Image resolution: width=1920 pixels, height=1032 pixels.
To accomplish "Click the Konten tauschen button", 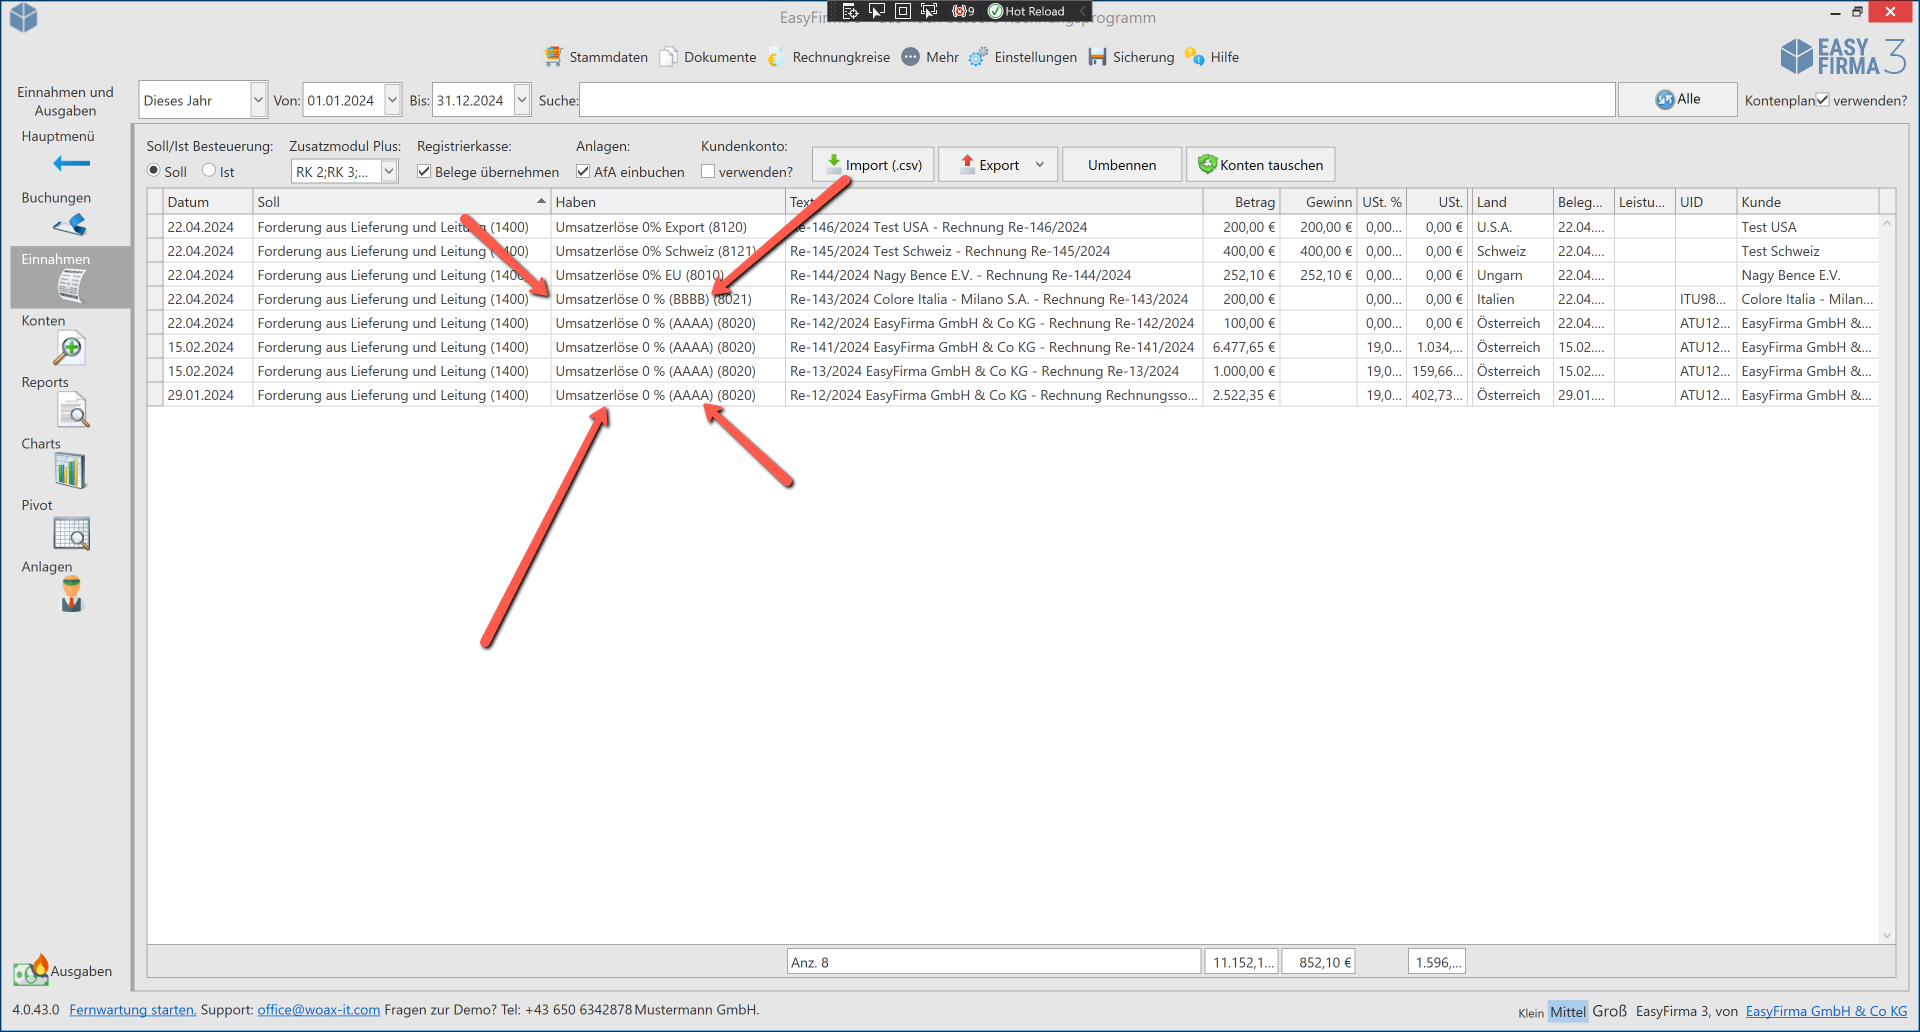I will [x=1260, y=165].
